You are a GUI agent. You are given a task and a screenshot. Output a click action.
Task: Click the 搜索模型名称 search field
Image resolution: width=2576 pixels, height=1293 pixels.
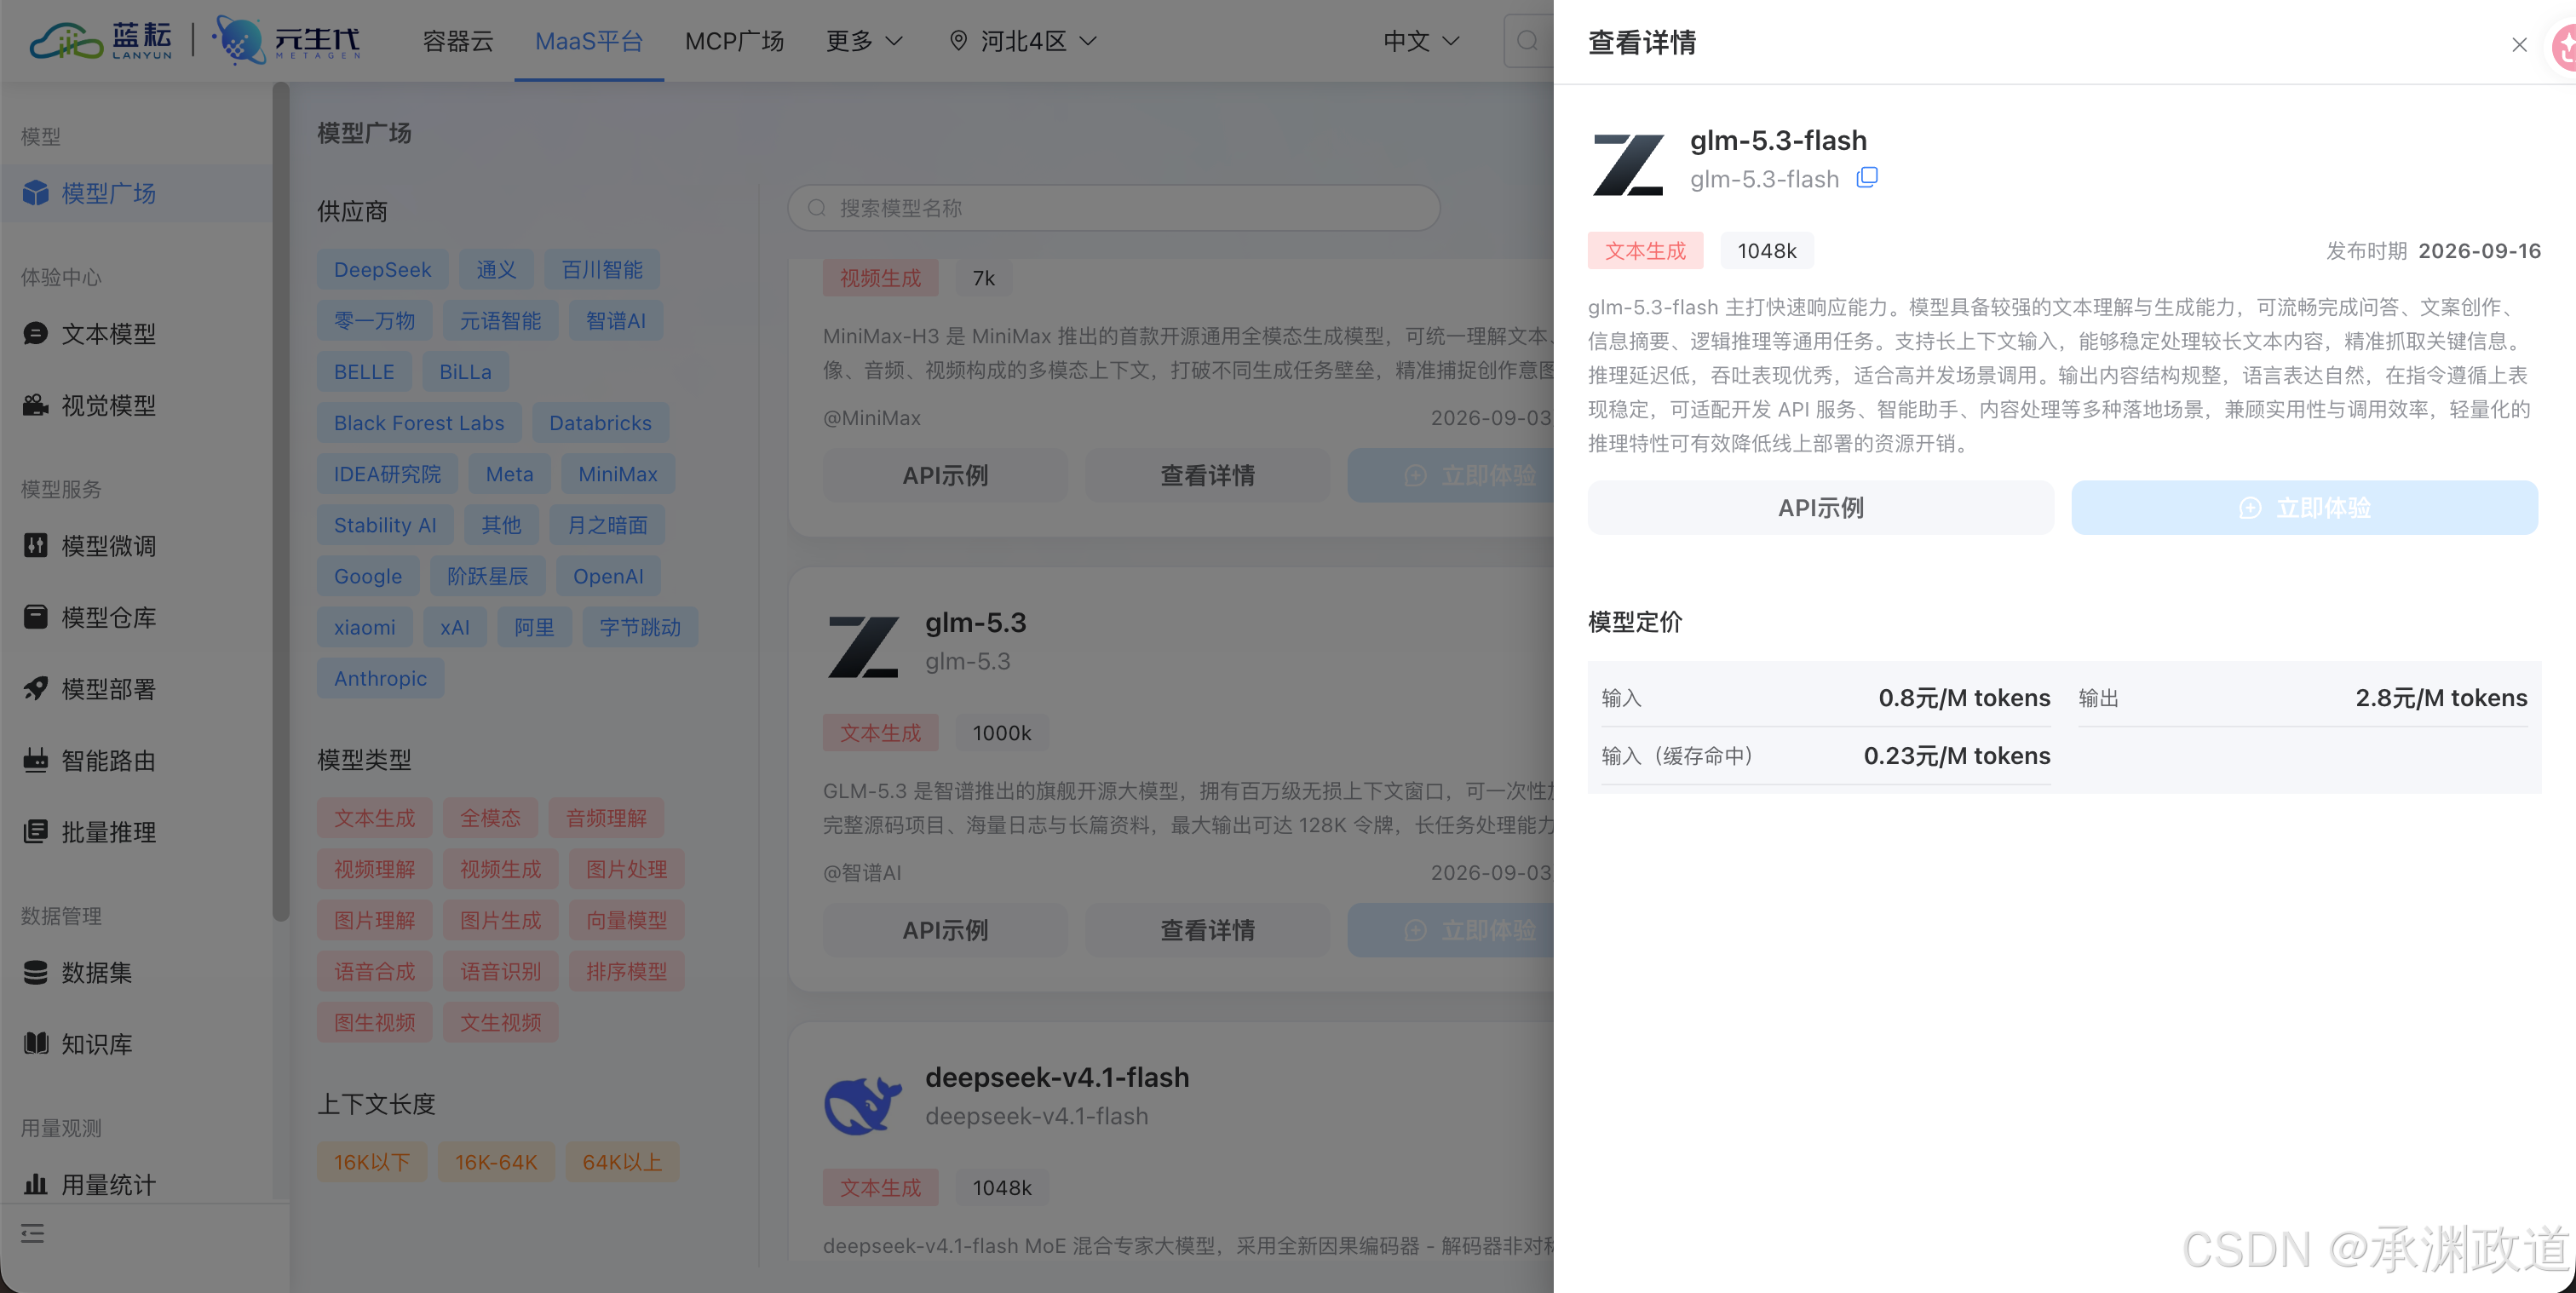pyautogui.click(x=1114, y=208)
